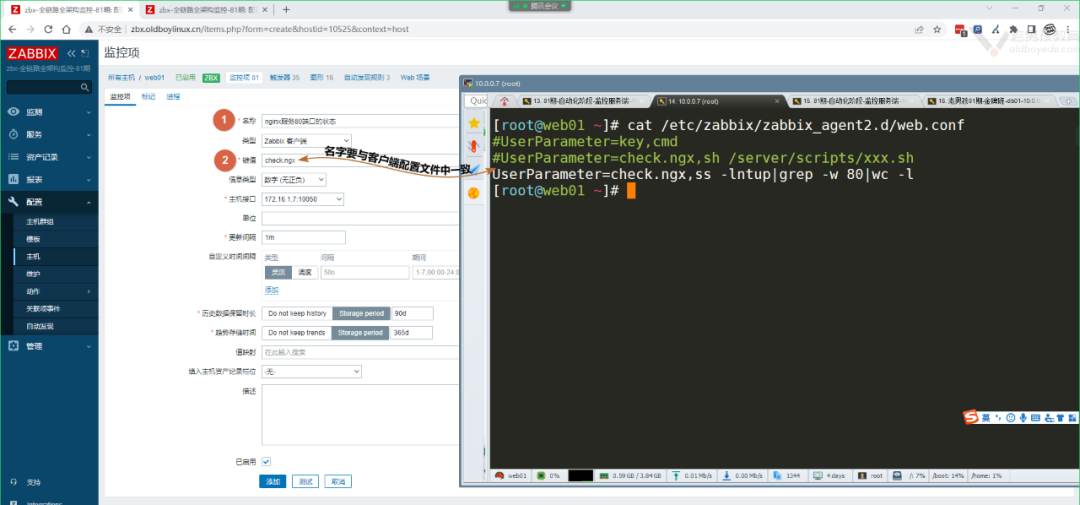
Task: Open the 信息类型 dropdown 数字 (无正负)
Action: [294, 179]
